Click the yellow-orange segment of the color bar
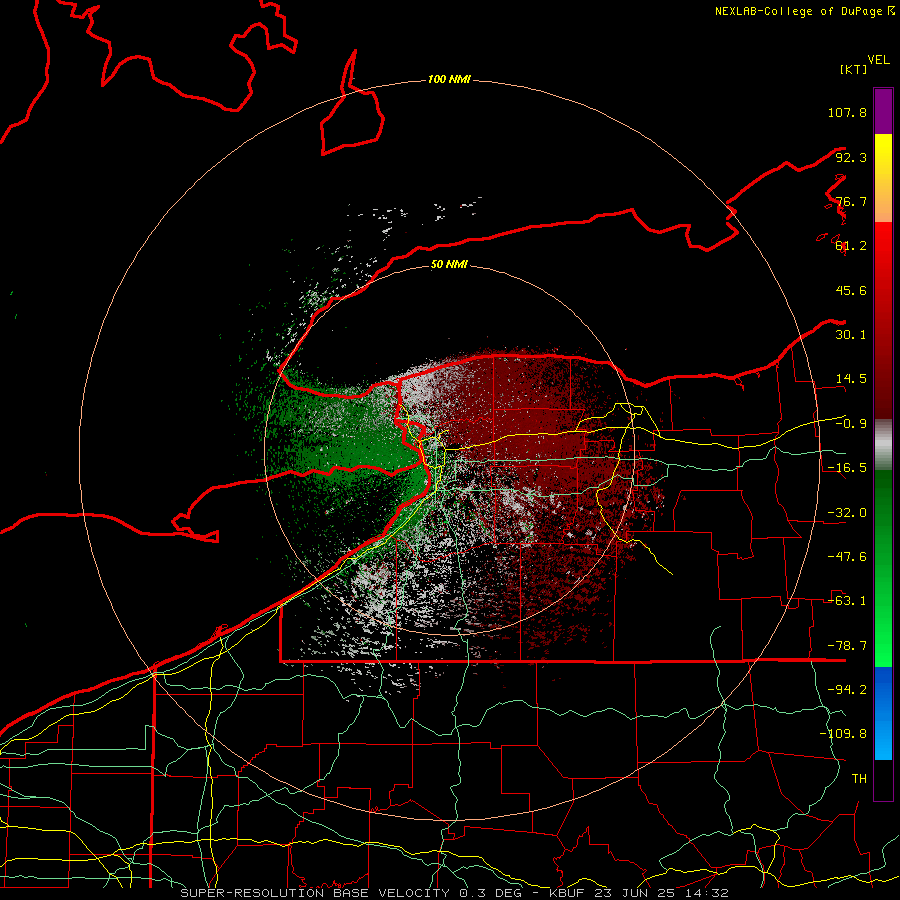This screenshot has width=900, height=900. point(883,178)
